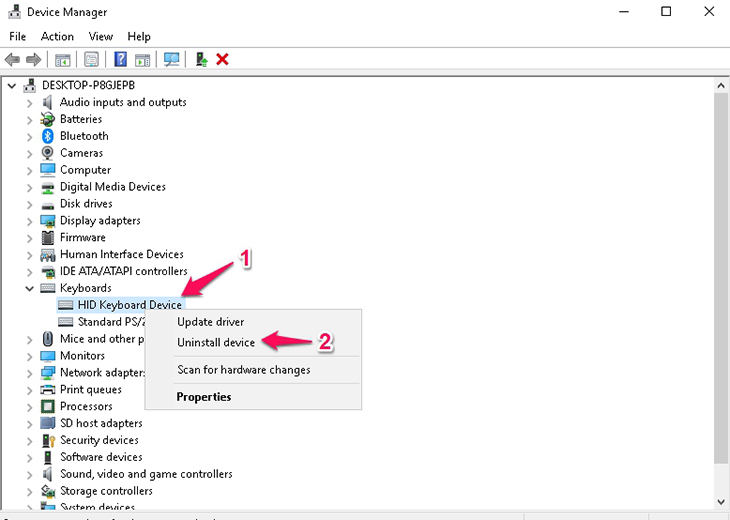Screen dimensions: 730x520
Task: Click the Audio inputs and outputs speaker icon
Action: coord(47,102)
